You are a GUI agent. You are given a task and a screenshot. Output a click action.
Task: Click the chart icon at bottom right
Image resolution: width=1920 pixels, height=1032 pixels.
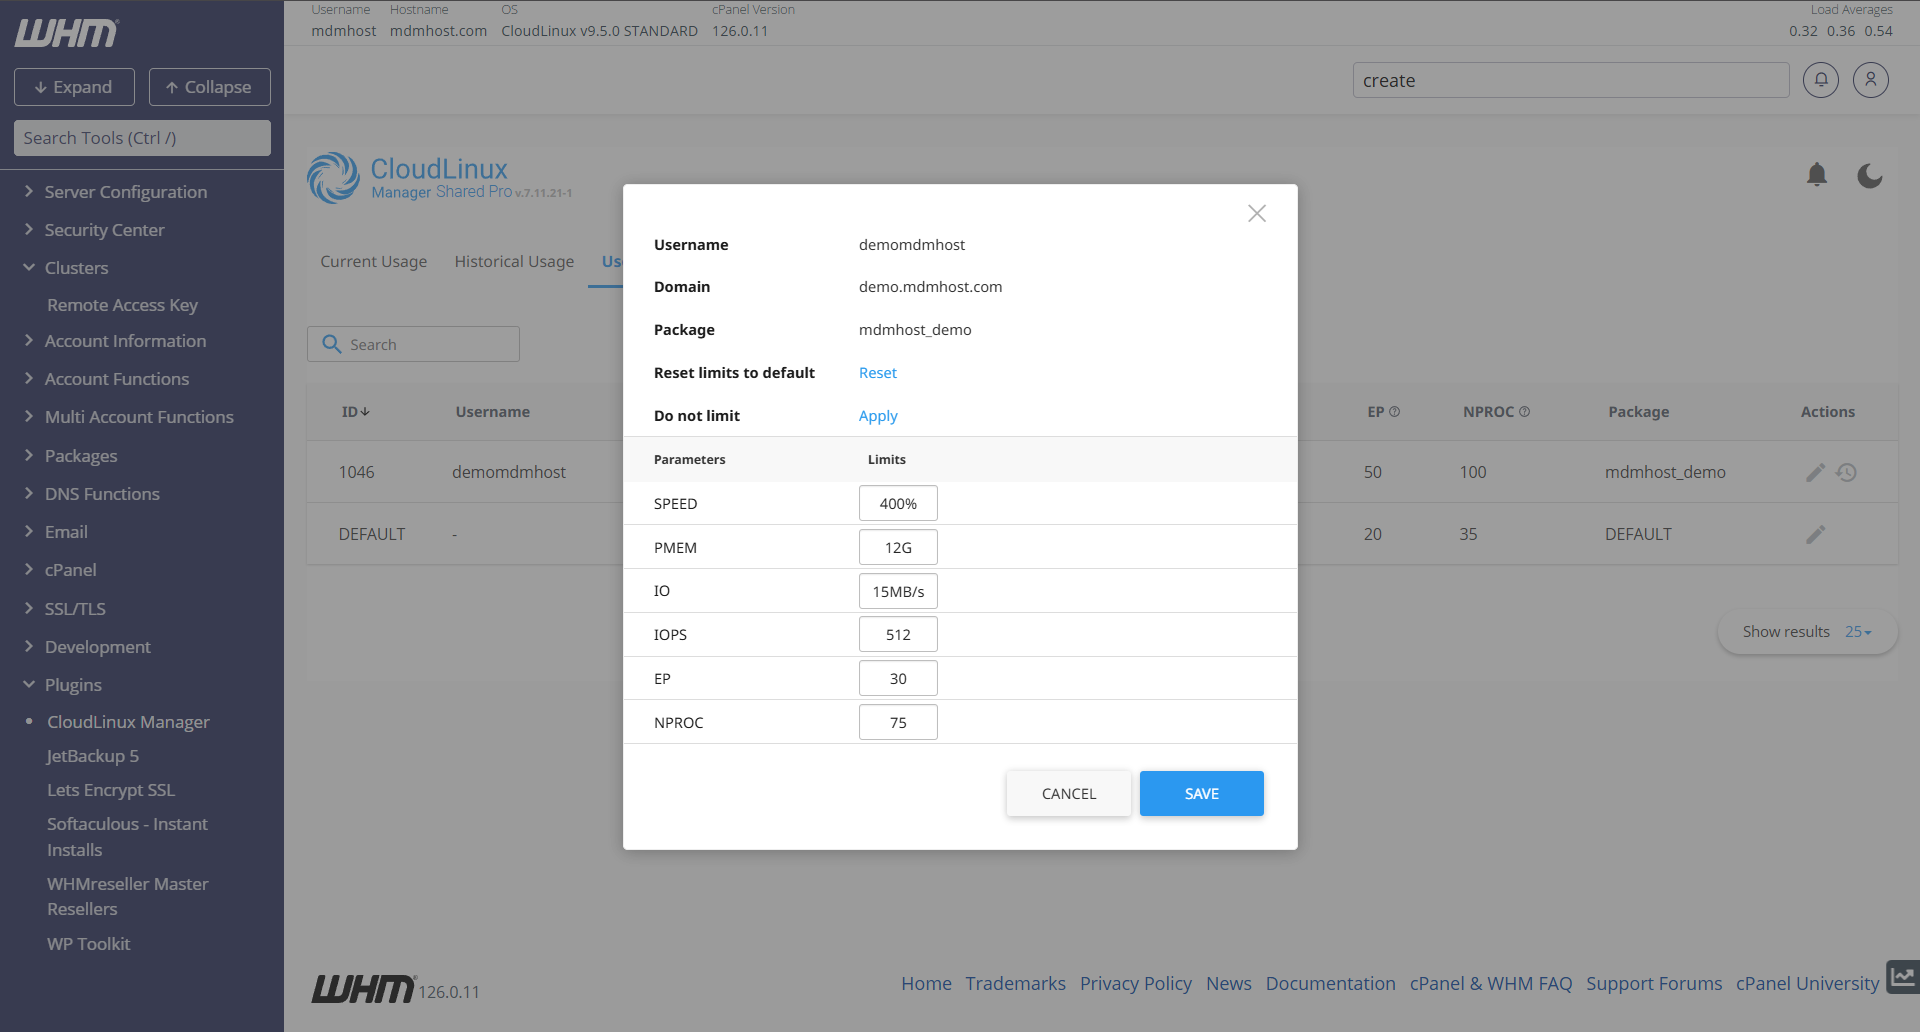1903,976
